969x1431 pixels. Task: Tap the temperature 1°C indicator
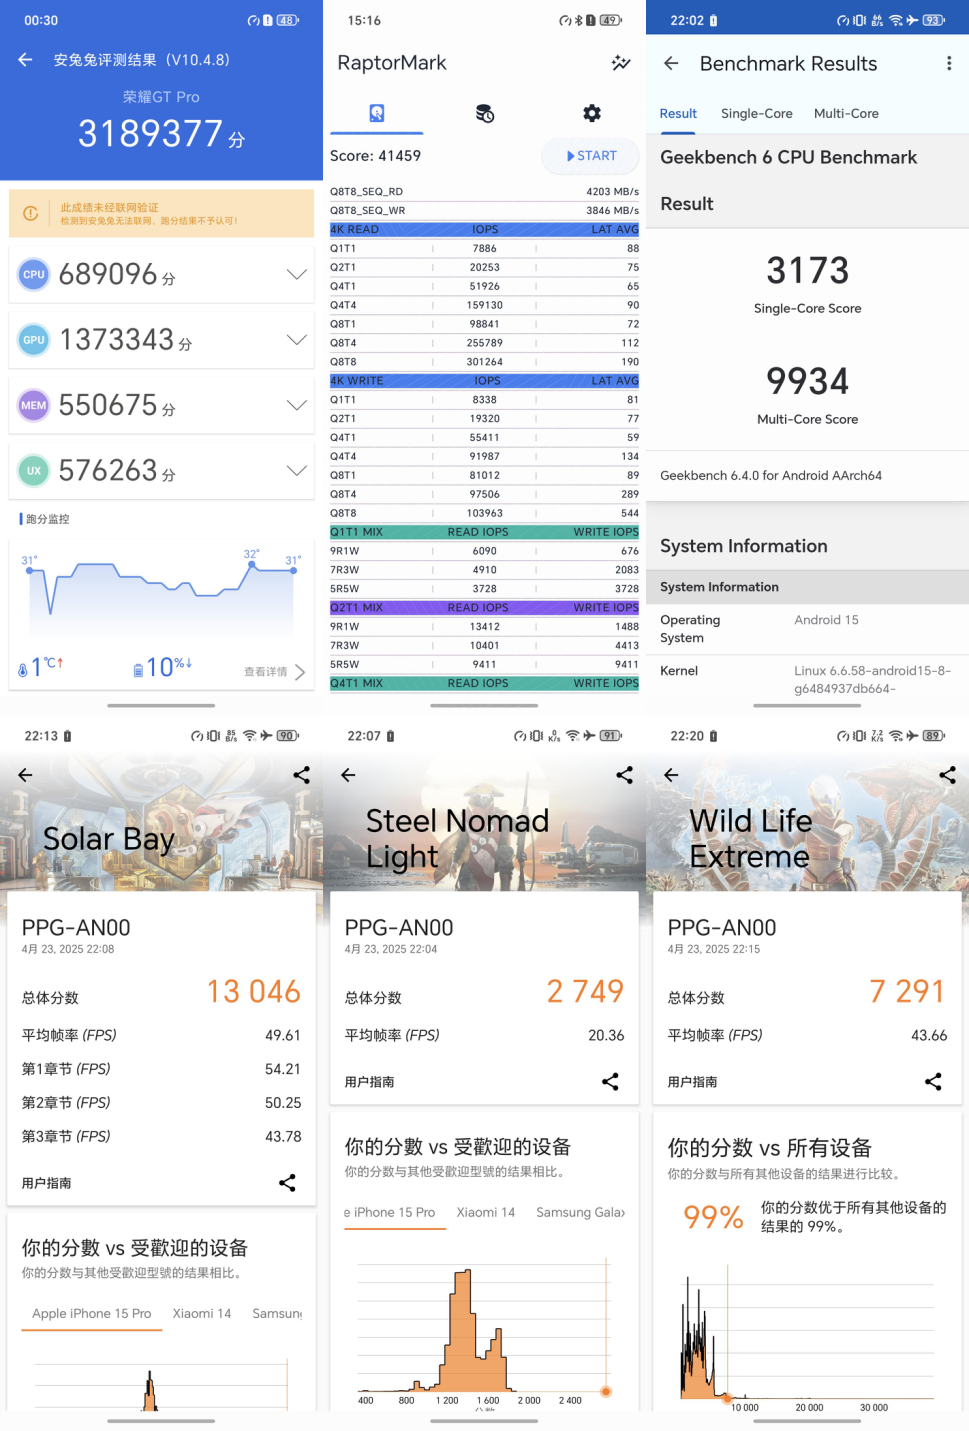click(41, 667)
